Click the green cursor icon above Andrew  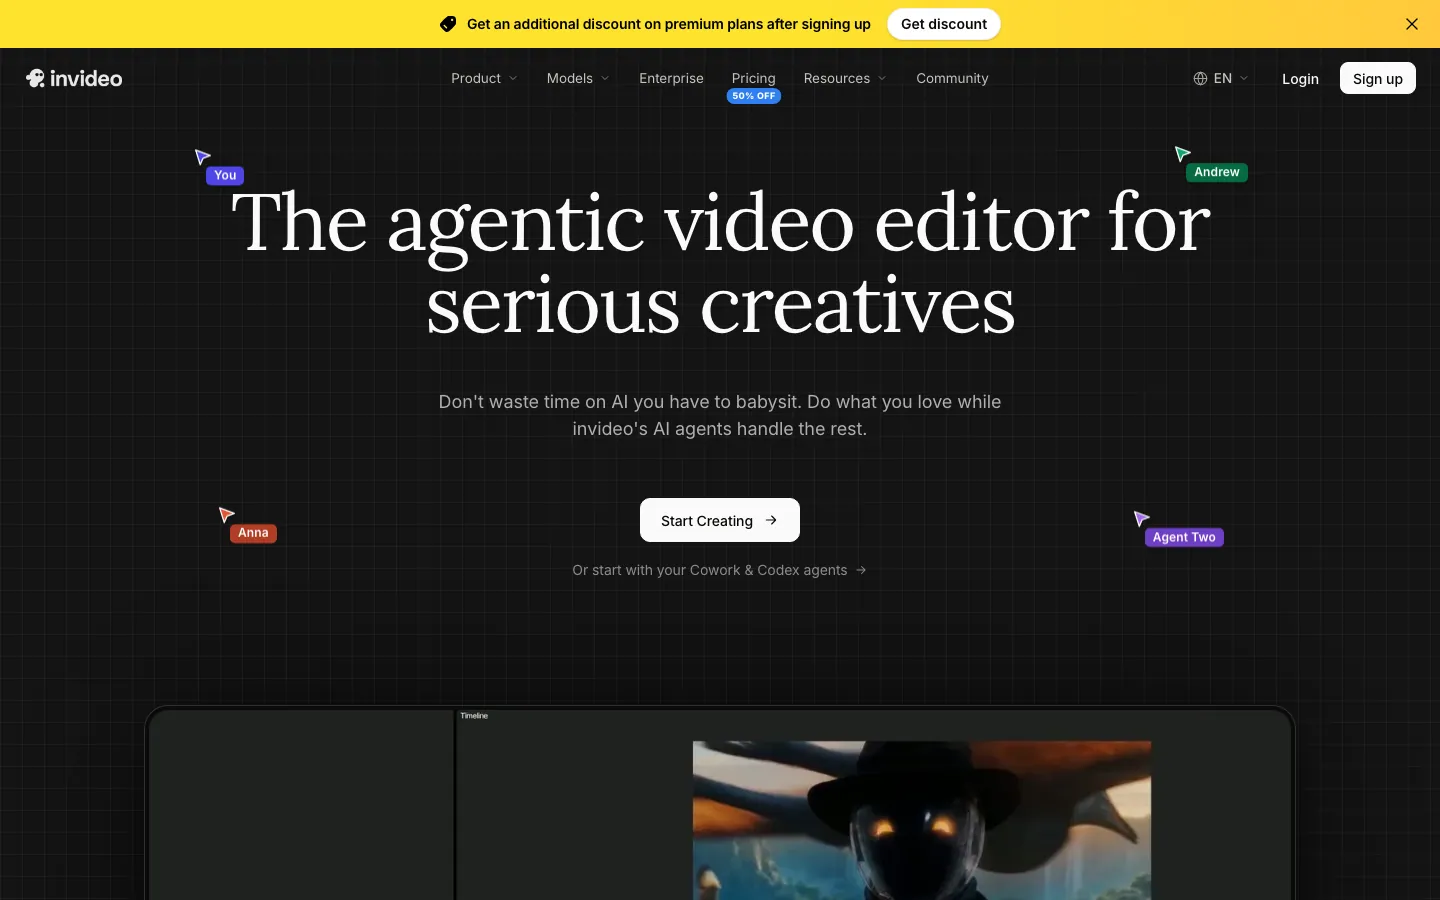(x=1182, y=153)
